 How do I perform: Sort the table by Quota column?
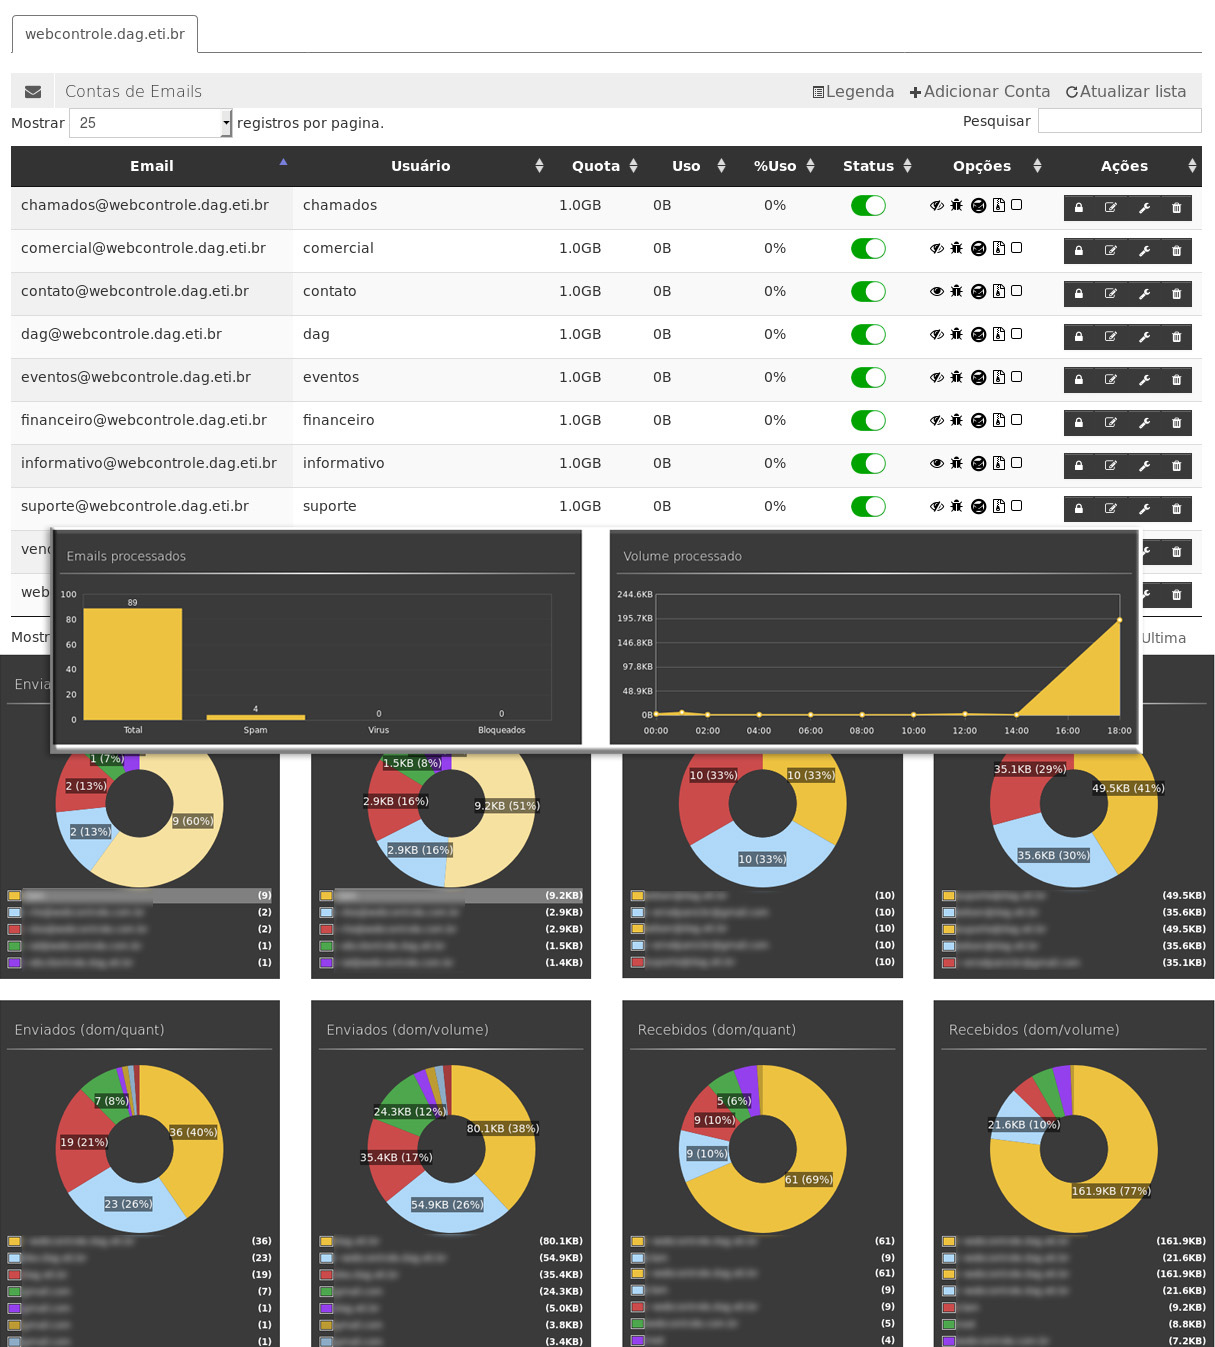[604, 166]
